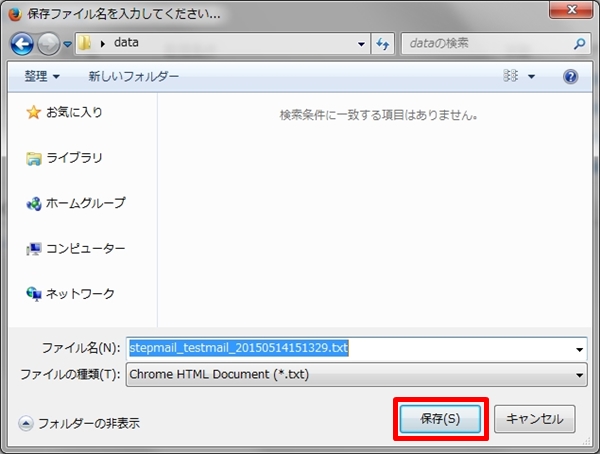The image size is (600, 454).
Task: Go back using the blue back arrow
Action: click(22, 44)
